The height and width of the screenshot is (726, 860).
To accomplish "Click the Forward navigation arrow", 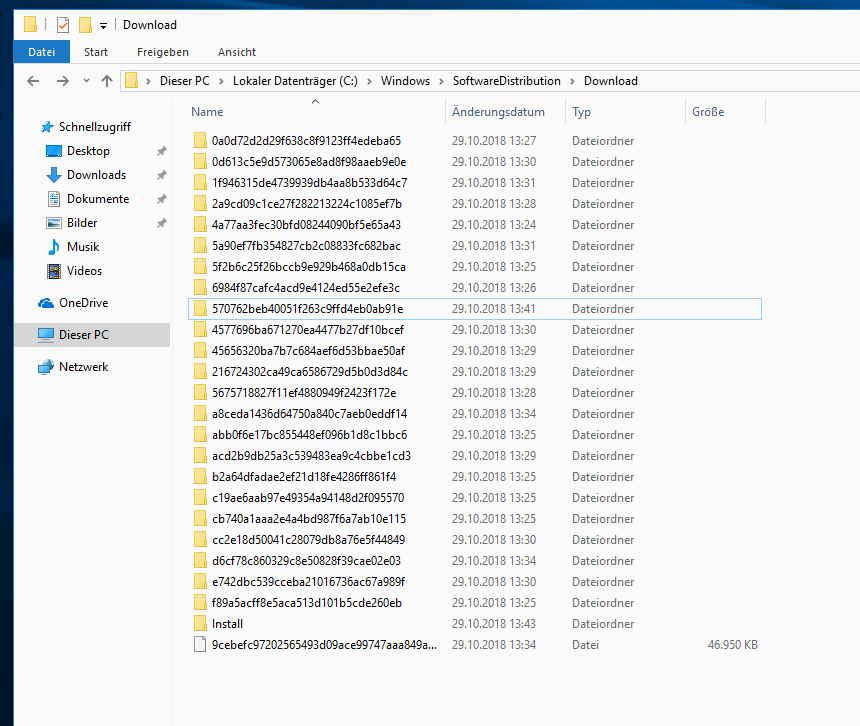I will (x=63, y=81).
